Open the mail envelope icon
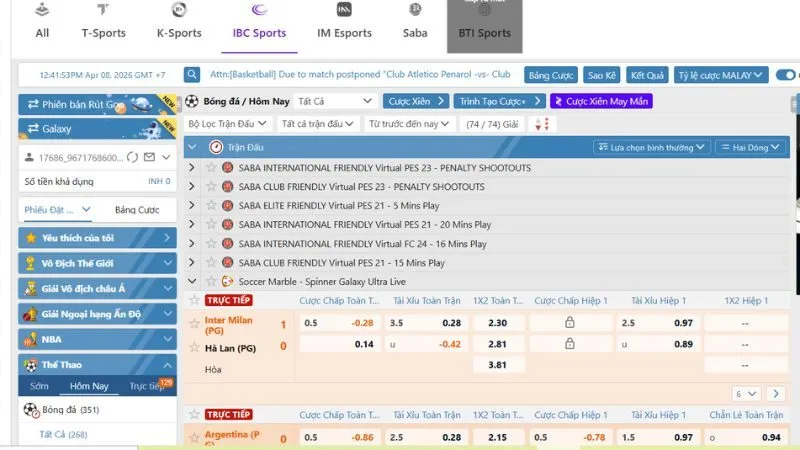This screenshot has width=800, height=450. pyautogui.click(x=149, y=157)
